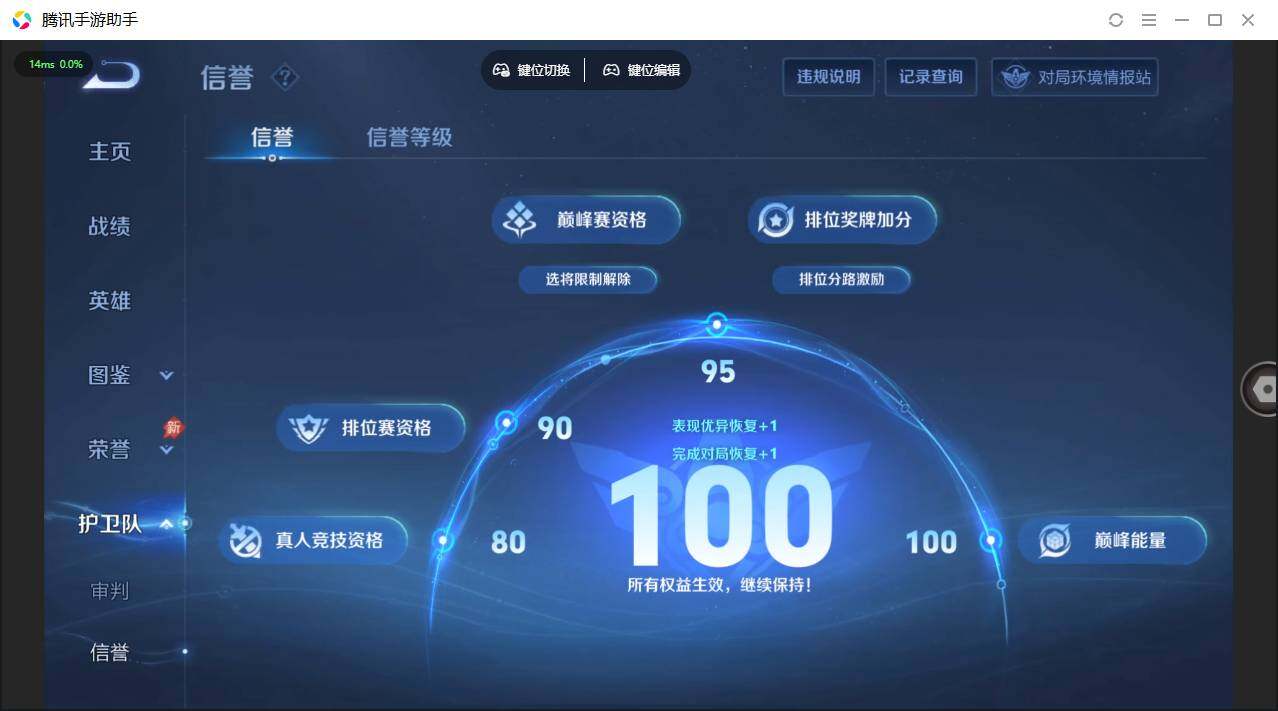
Task: Switch to the 信誉 tab
Action: point(272,137)
